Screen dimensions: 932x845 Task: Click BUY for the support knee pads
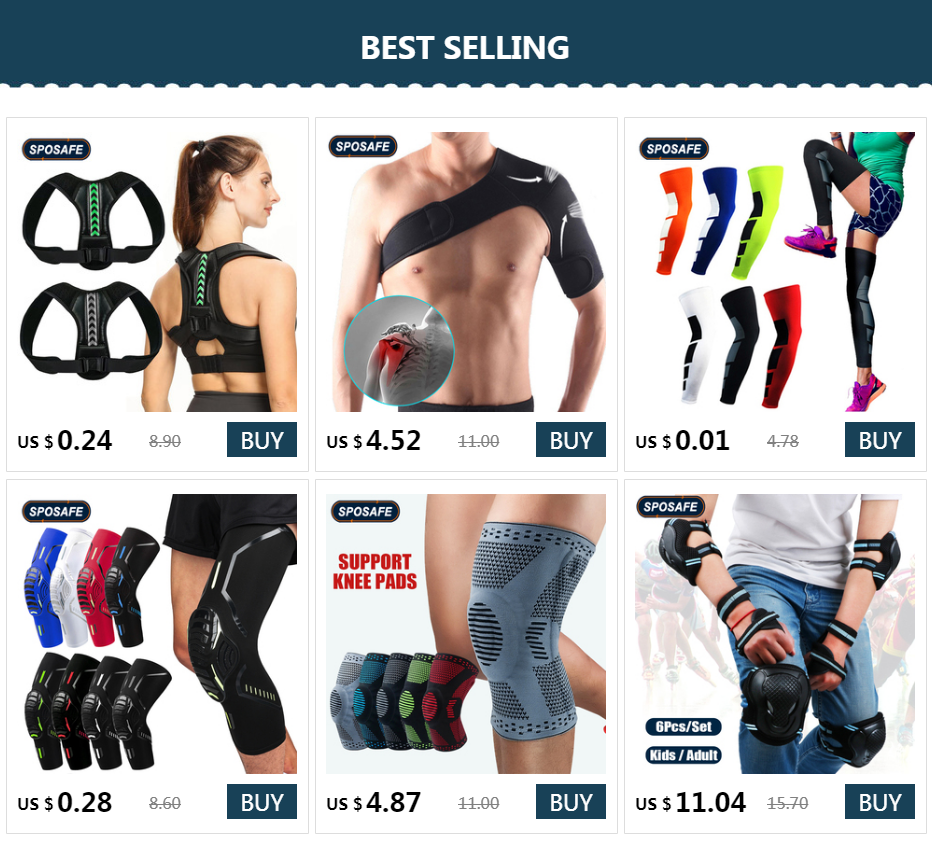pos(571,802)
